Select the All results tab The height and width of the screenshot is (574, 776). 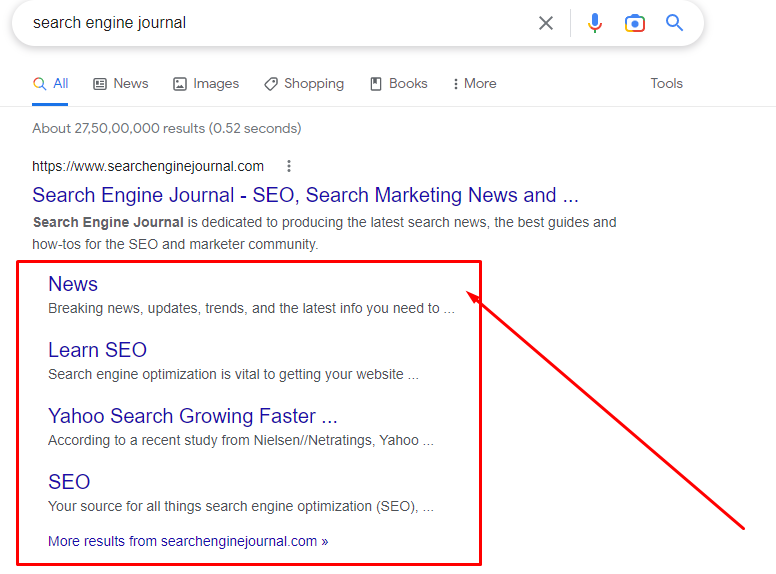(50, 84)
